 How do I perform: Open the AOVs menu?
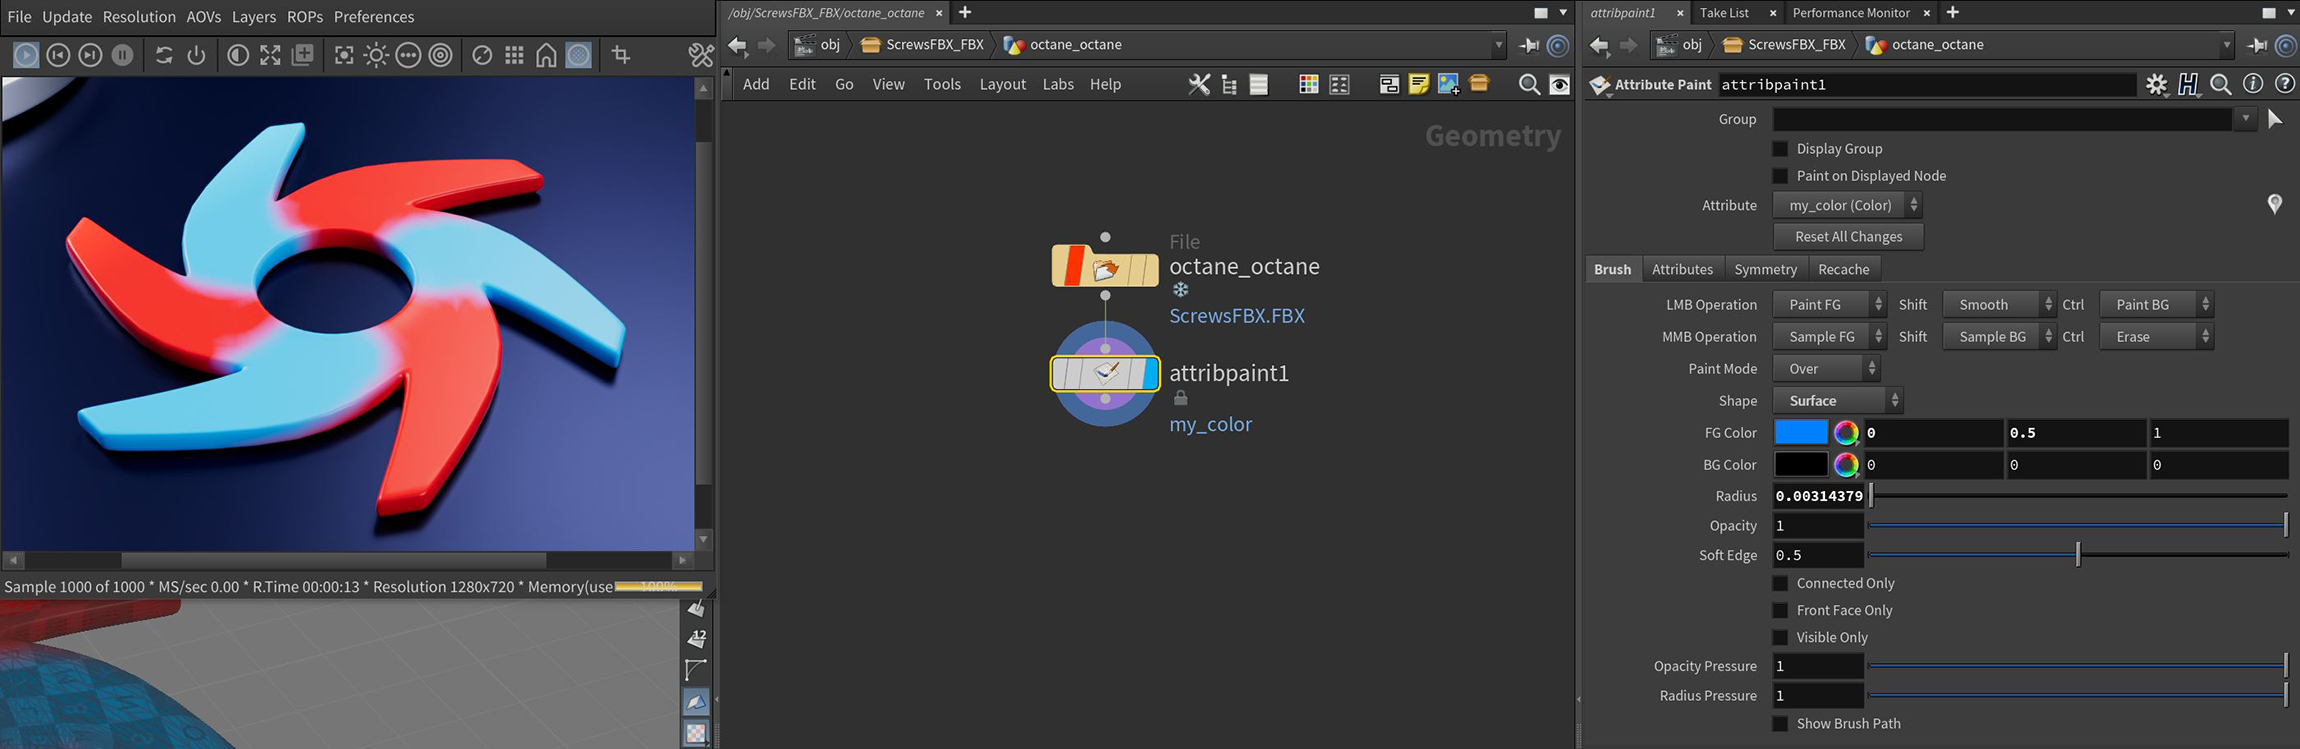203,17
